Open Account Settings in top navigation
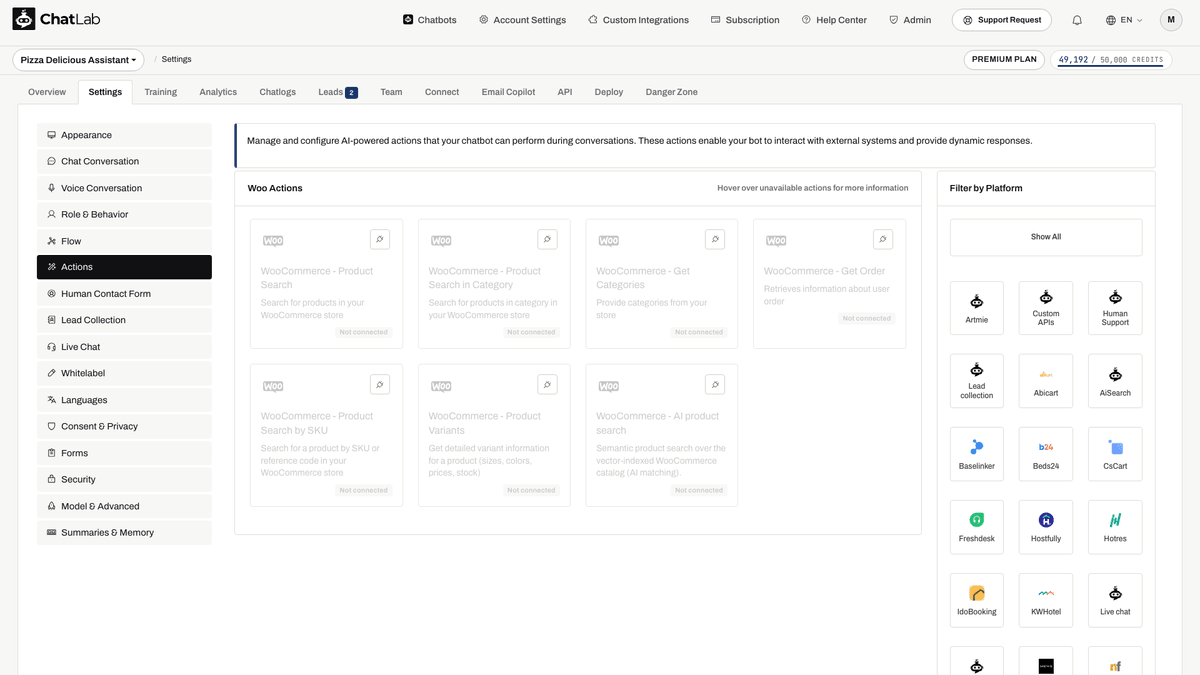 coord(522,20)
